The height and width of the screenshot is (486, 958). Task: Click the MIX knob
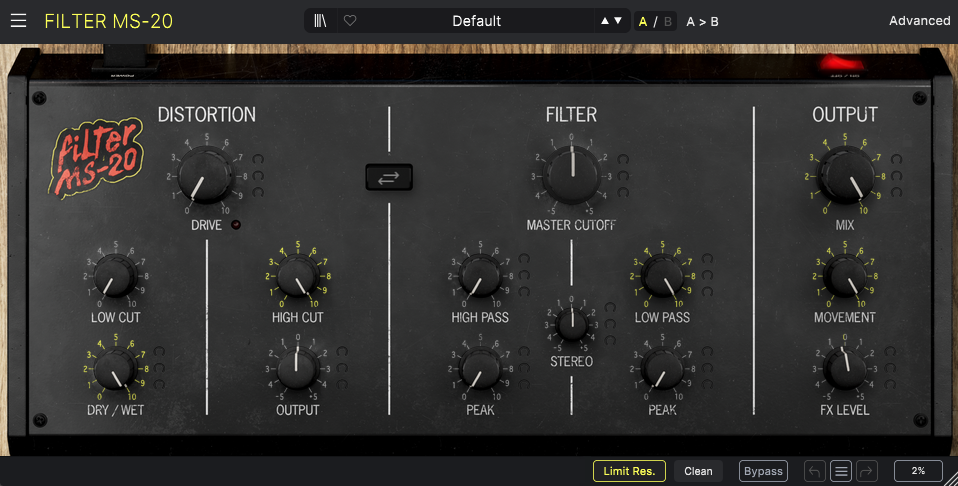click(x=846, y=175)
